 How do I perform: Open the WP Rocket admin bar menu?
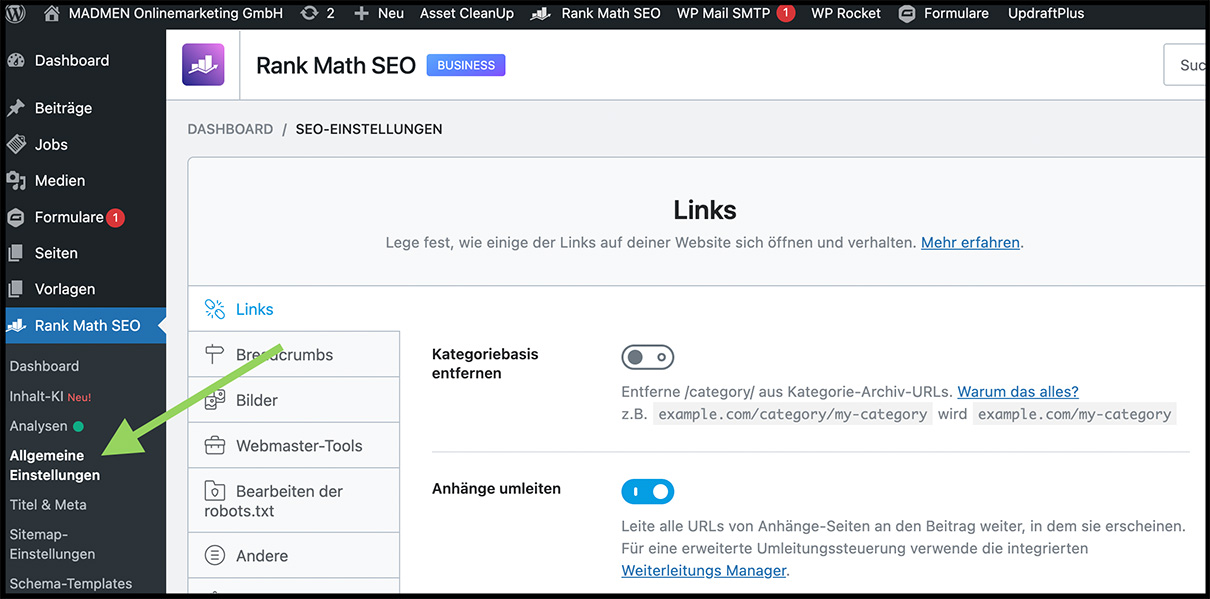point(846,14)
